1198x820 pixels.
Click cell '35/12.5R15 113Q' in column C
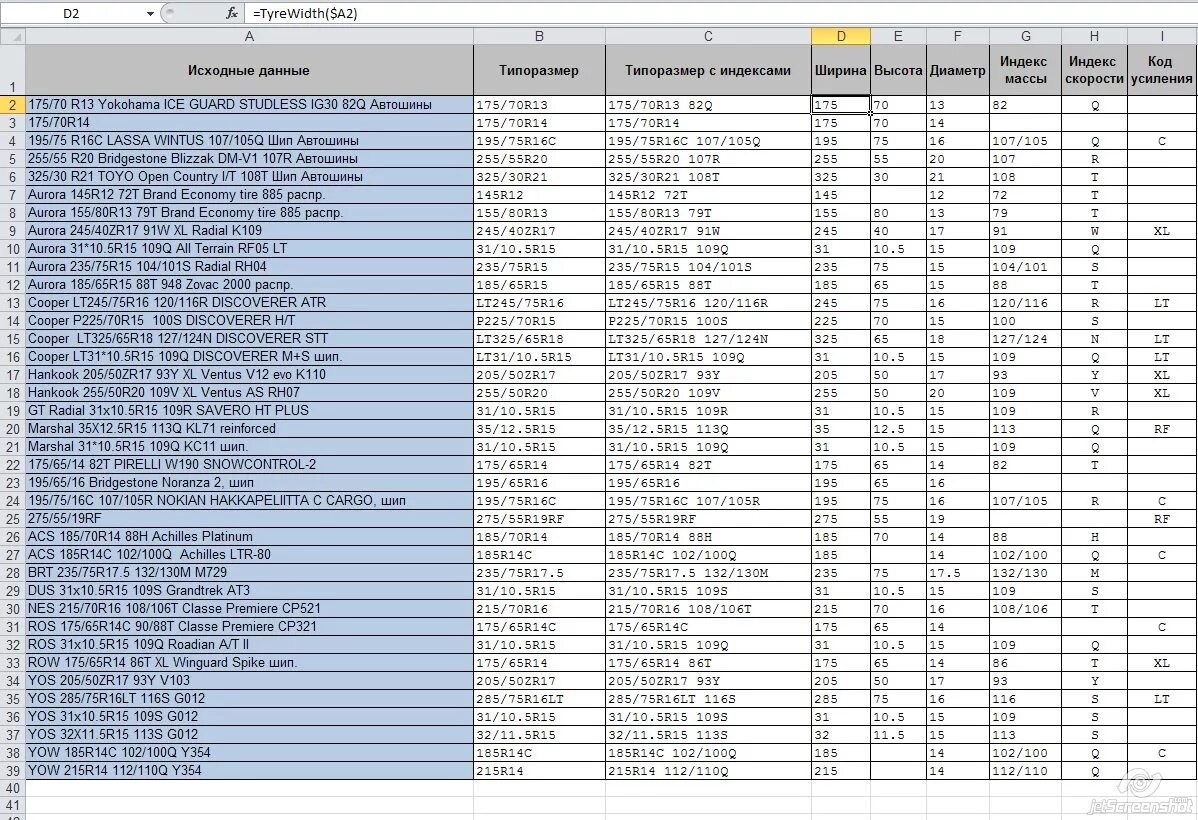coord(708,429)
